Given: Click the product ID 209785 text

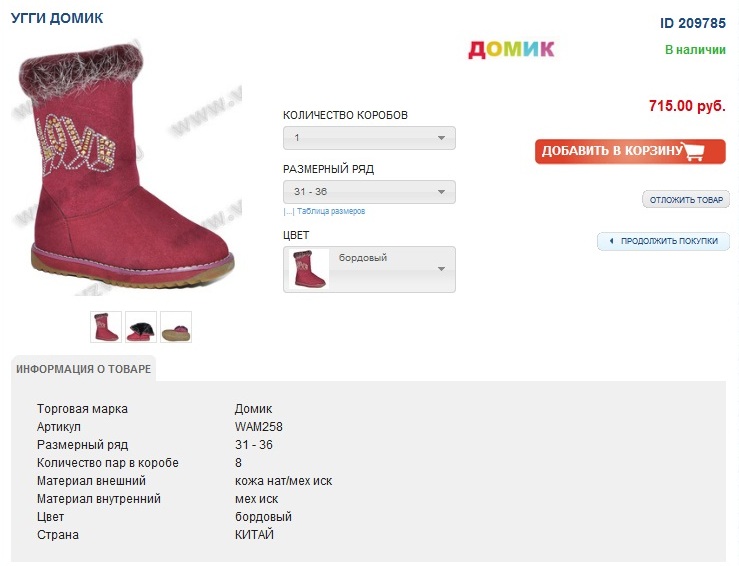Looking at the screenshot, I should point(693,23).
